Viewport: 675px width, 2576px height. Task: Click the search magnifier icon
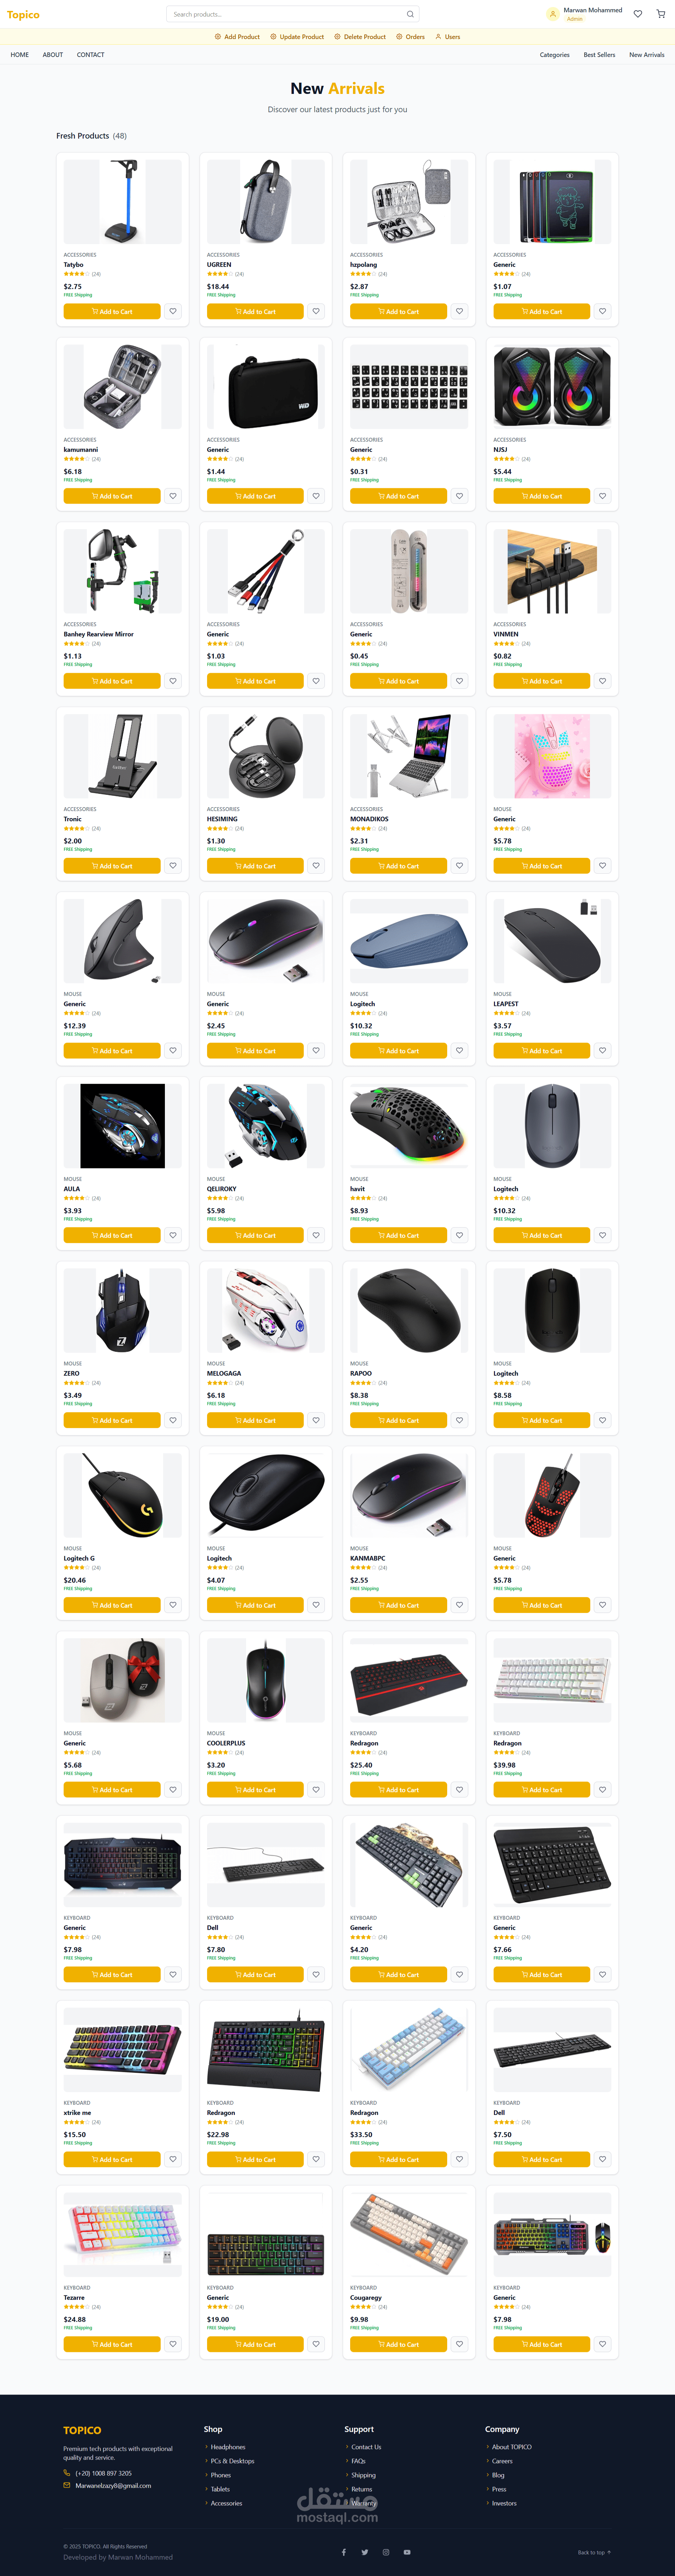(x=410, y=14)
